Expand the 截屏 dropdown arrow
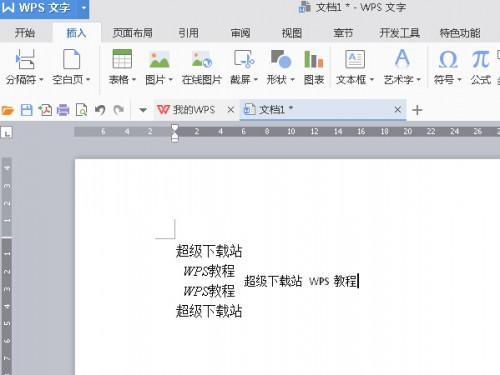500x375 pixels. [x=256, y=80]
